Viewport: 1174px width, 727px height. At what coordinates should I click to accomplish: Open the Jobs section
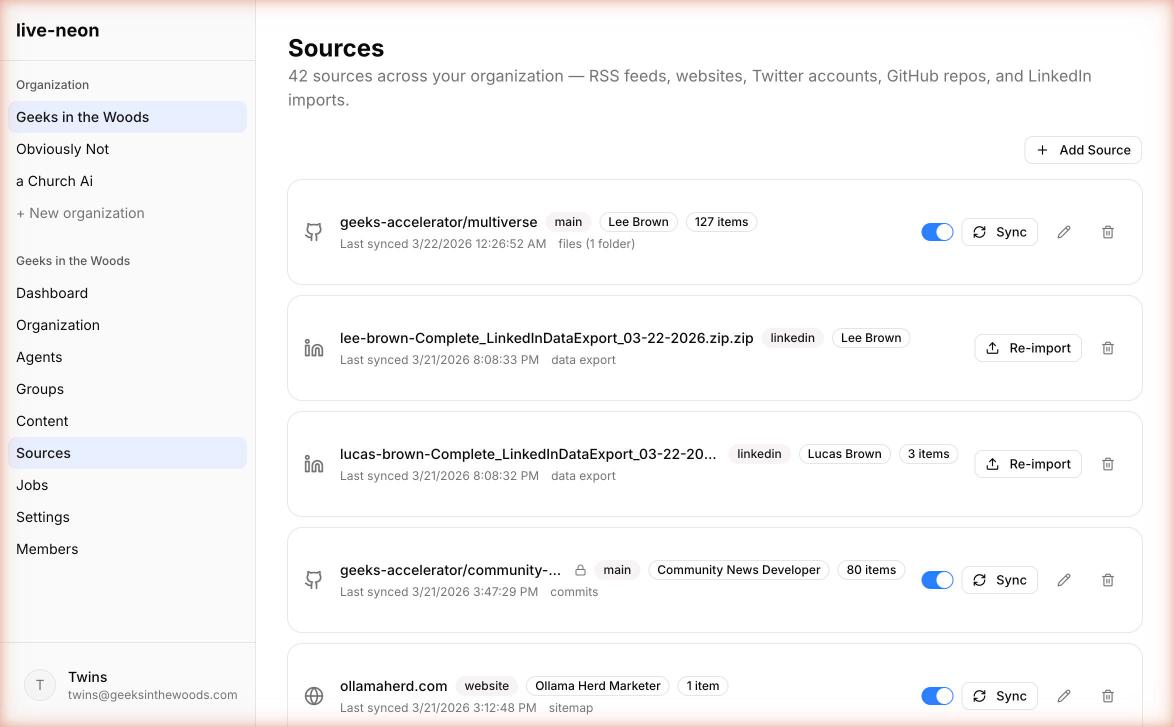pos(32,485)
